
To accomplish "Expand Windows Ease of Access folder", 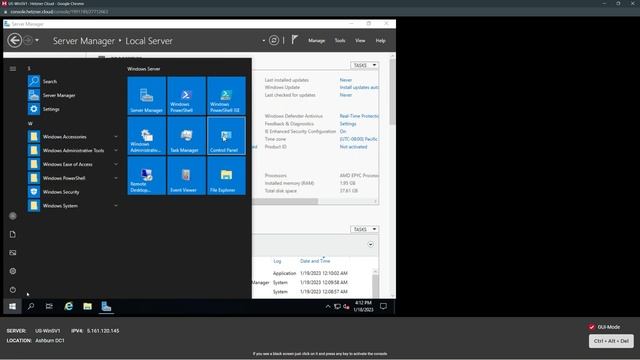I will click(x=73, y=164).
